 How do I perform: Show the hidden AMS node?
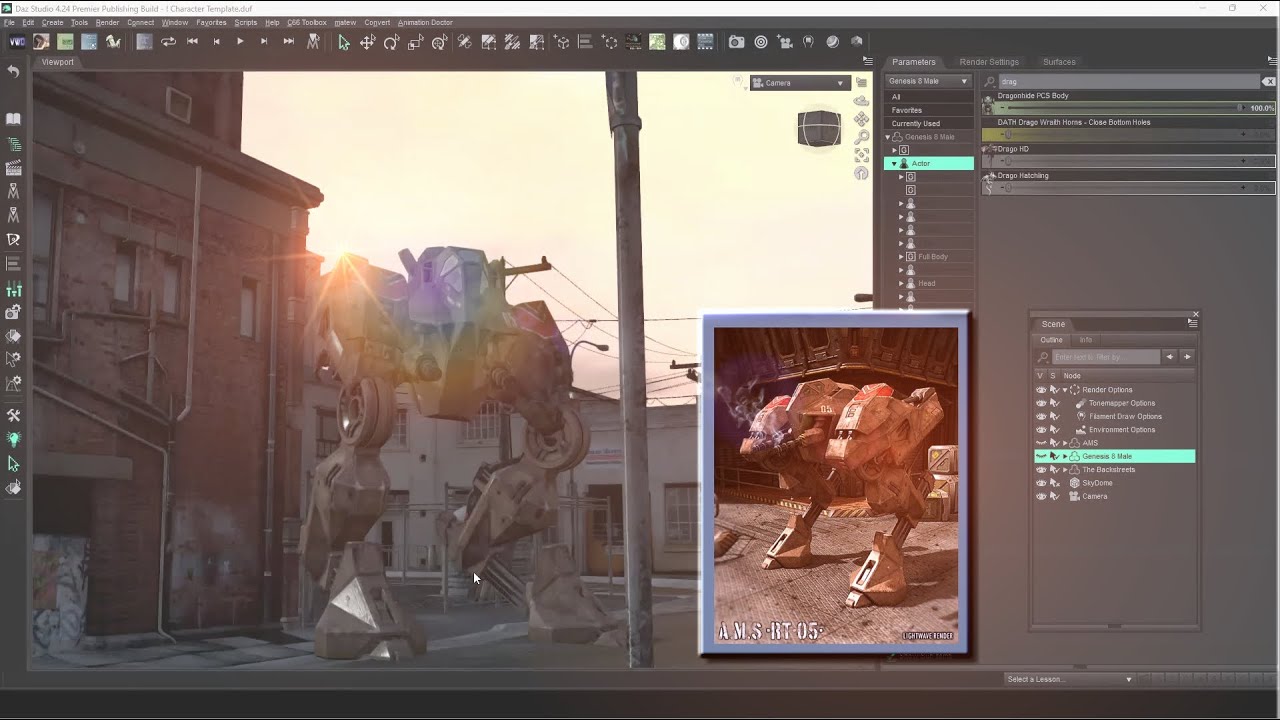pos(1041,443)
